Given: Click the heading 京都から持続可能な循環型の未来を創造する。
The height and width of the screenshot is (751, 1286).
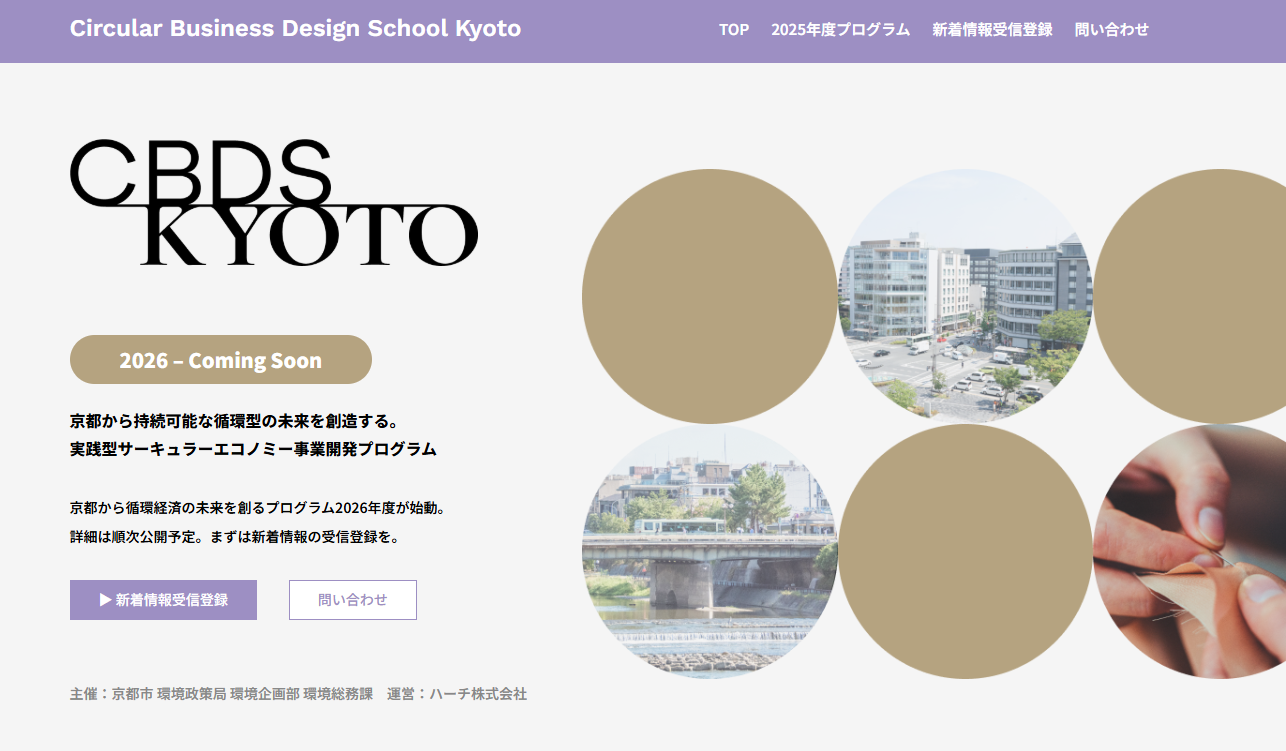Looking at the screenshot, I should [235, 420].
